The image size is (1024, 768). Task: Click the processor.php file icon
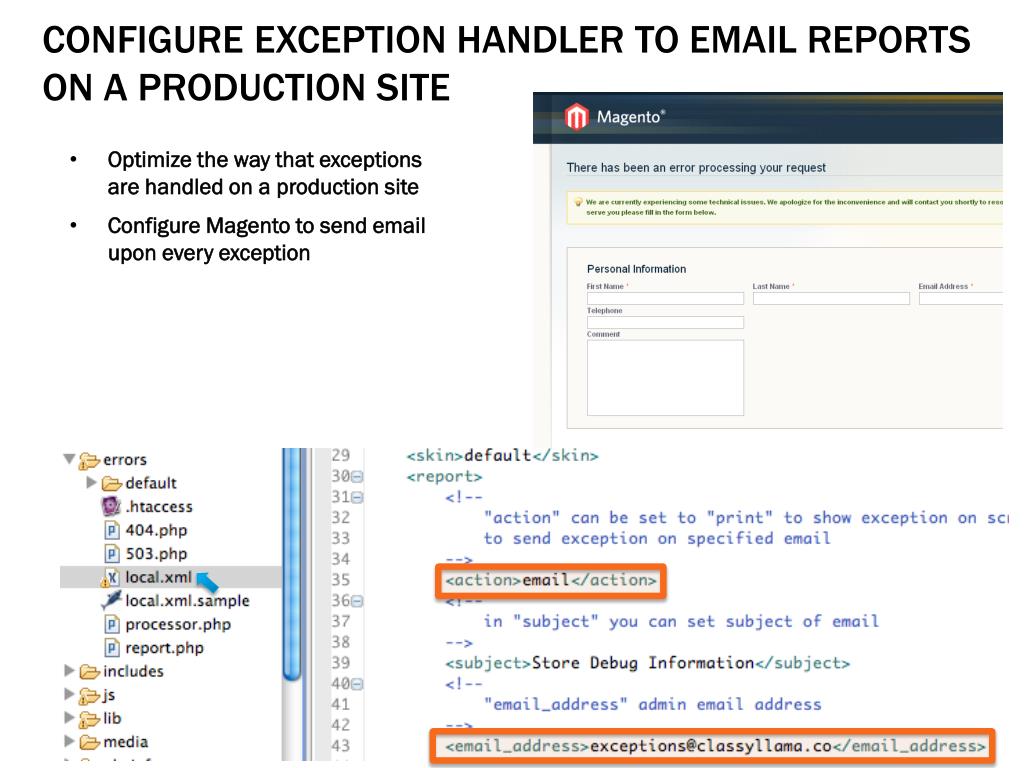point(112,624)
